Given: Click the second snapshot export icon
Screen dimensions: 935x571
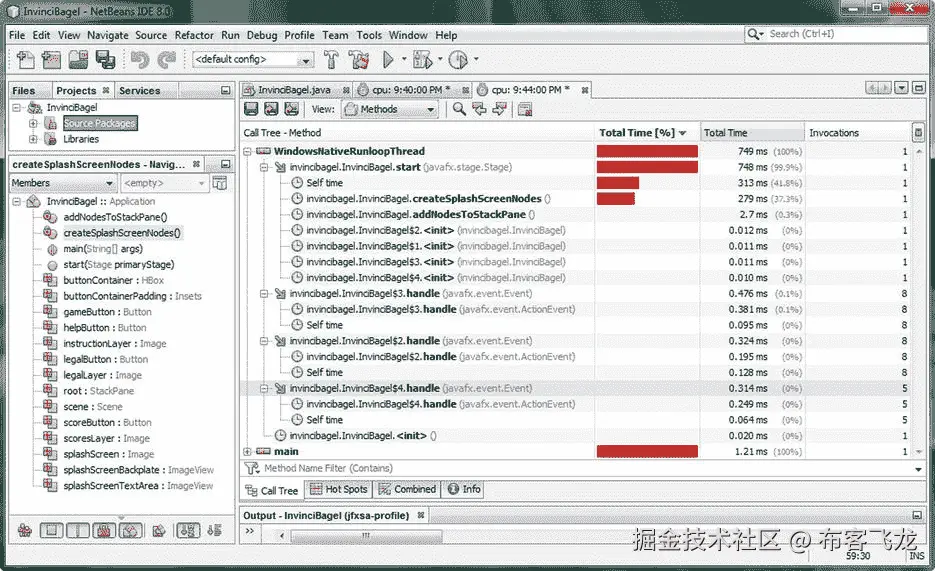Looking at the screenshot, I should (271, 109).
